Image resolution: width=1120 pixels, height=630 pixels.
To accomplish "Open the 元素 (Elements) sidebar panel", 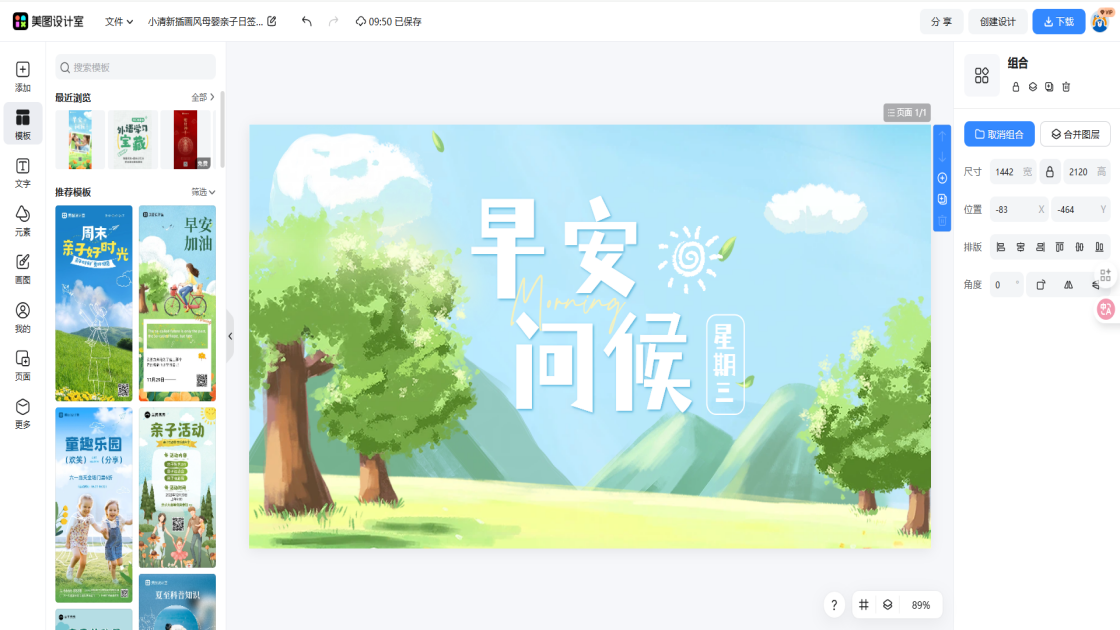I will coord(22,220).
